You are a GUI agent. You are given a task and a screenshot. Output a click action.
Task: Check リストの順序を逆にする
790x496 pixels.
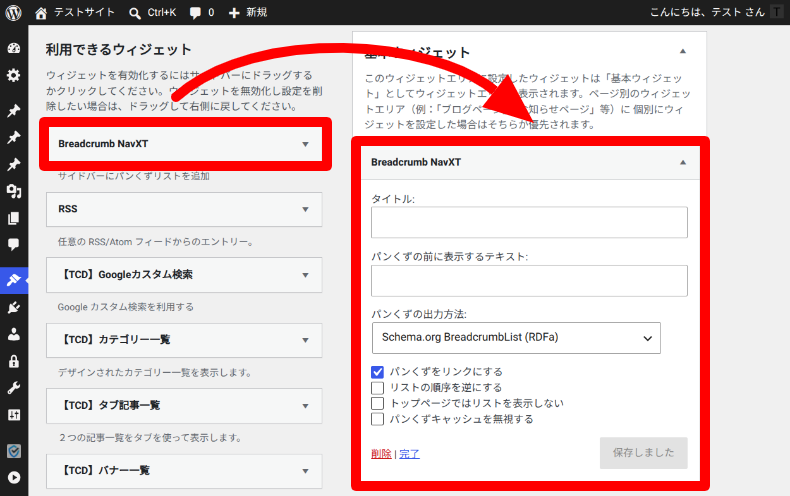pos(377,388)
